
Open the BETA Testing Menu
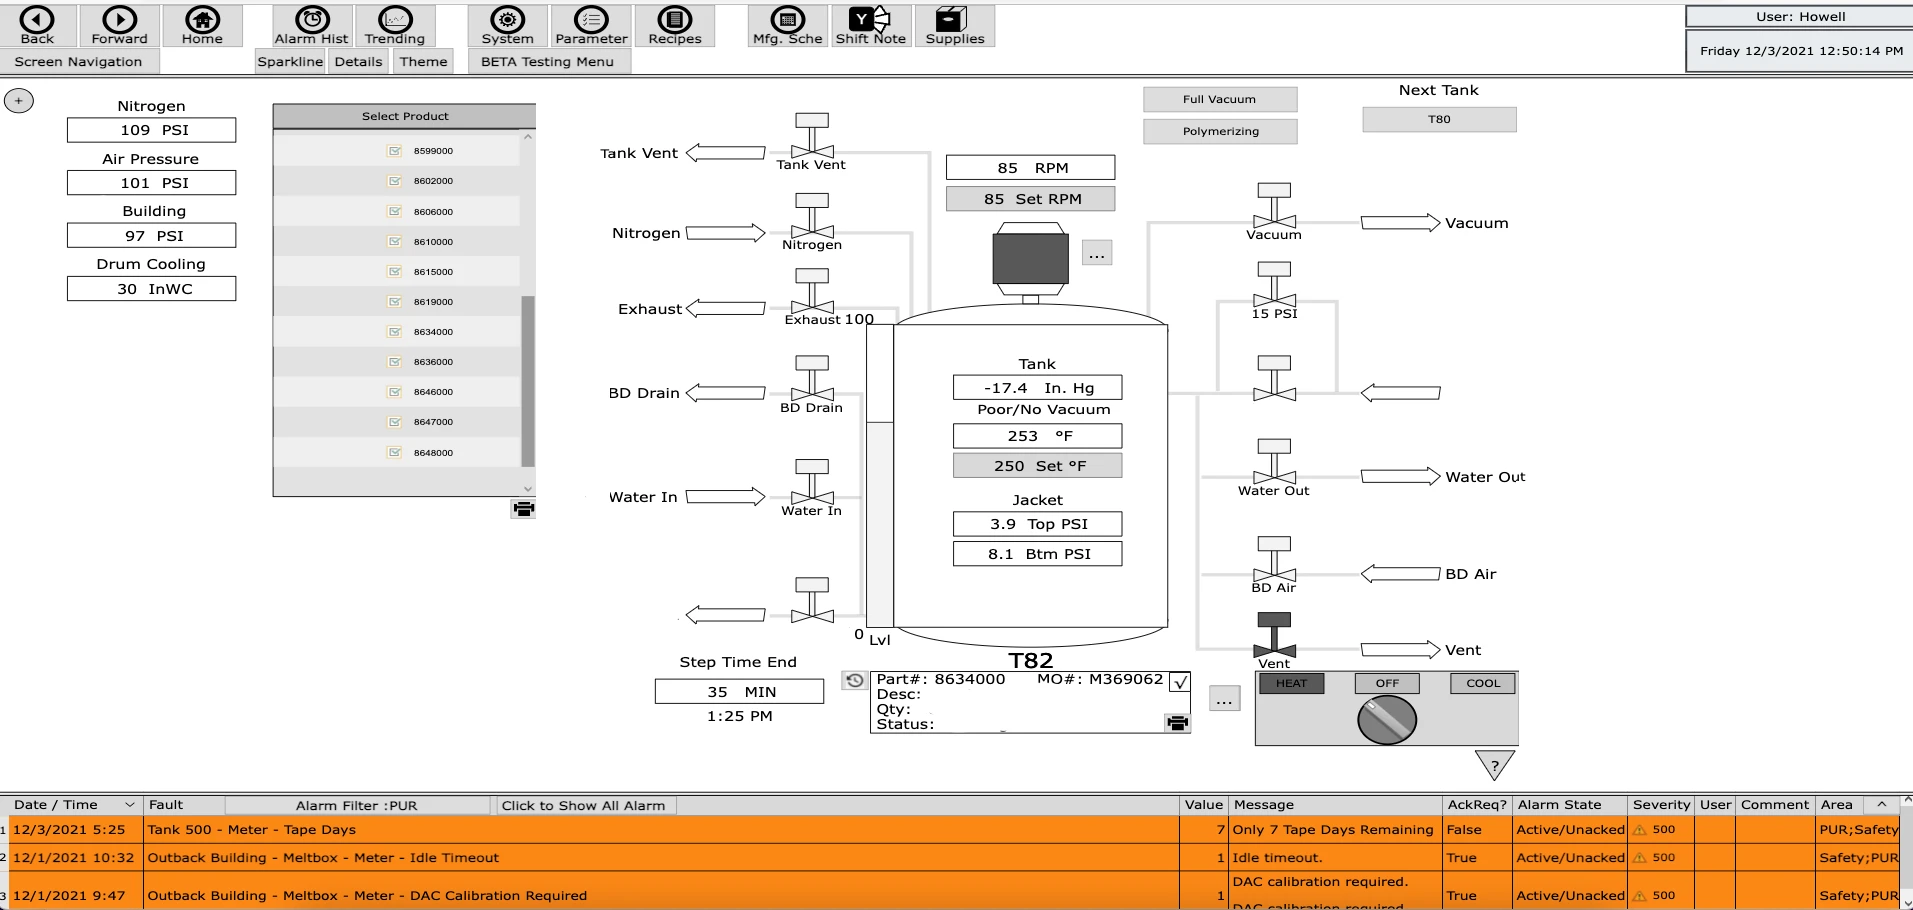coord(548,61)
